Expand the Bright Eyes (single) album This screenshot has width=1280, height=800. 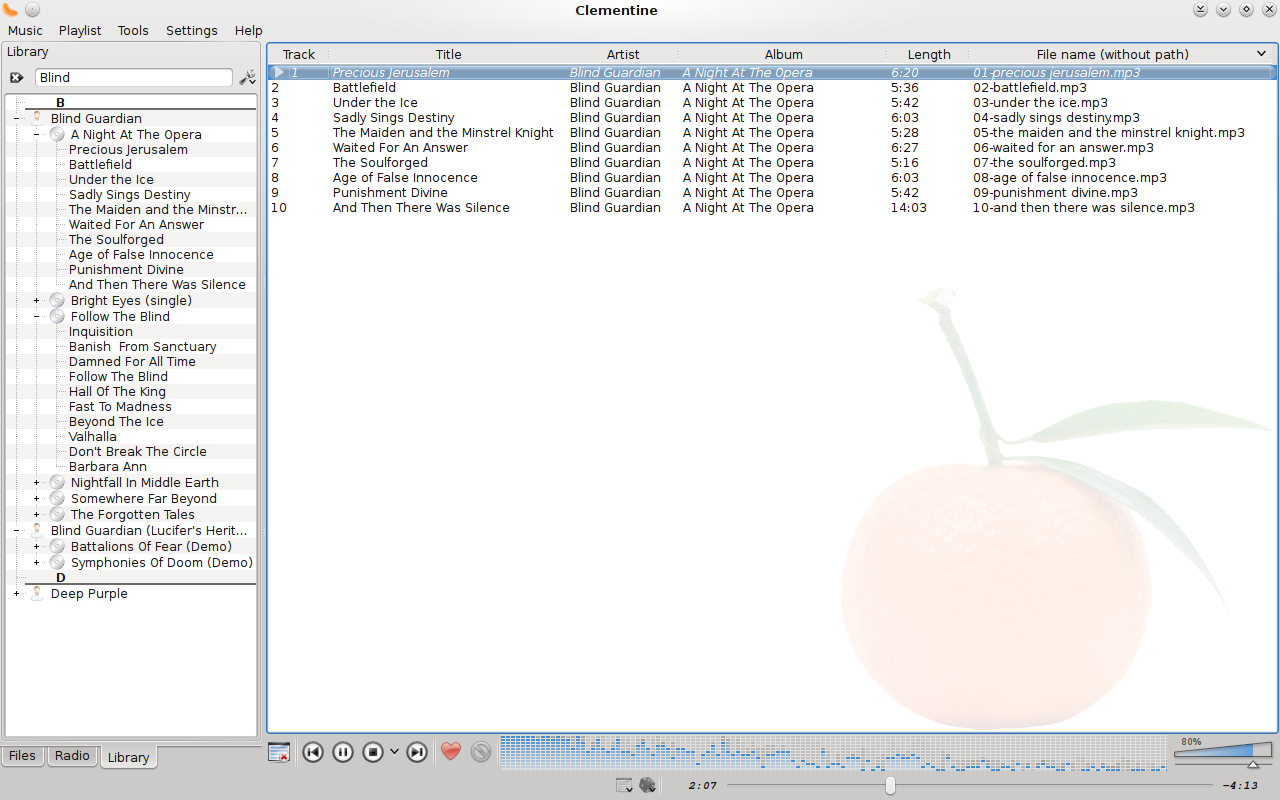[37, 300]
